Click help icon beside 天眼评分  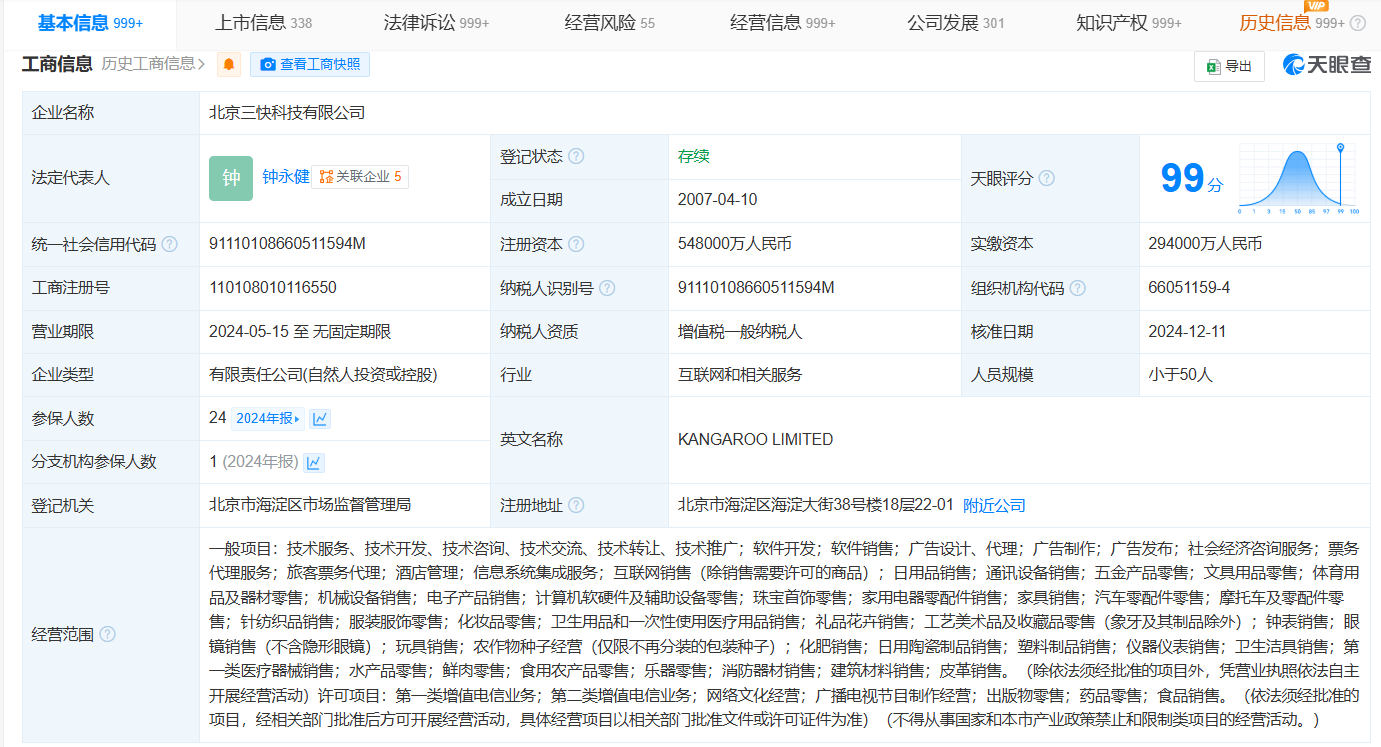coord(1046,178)
